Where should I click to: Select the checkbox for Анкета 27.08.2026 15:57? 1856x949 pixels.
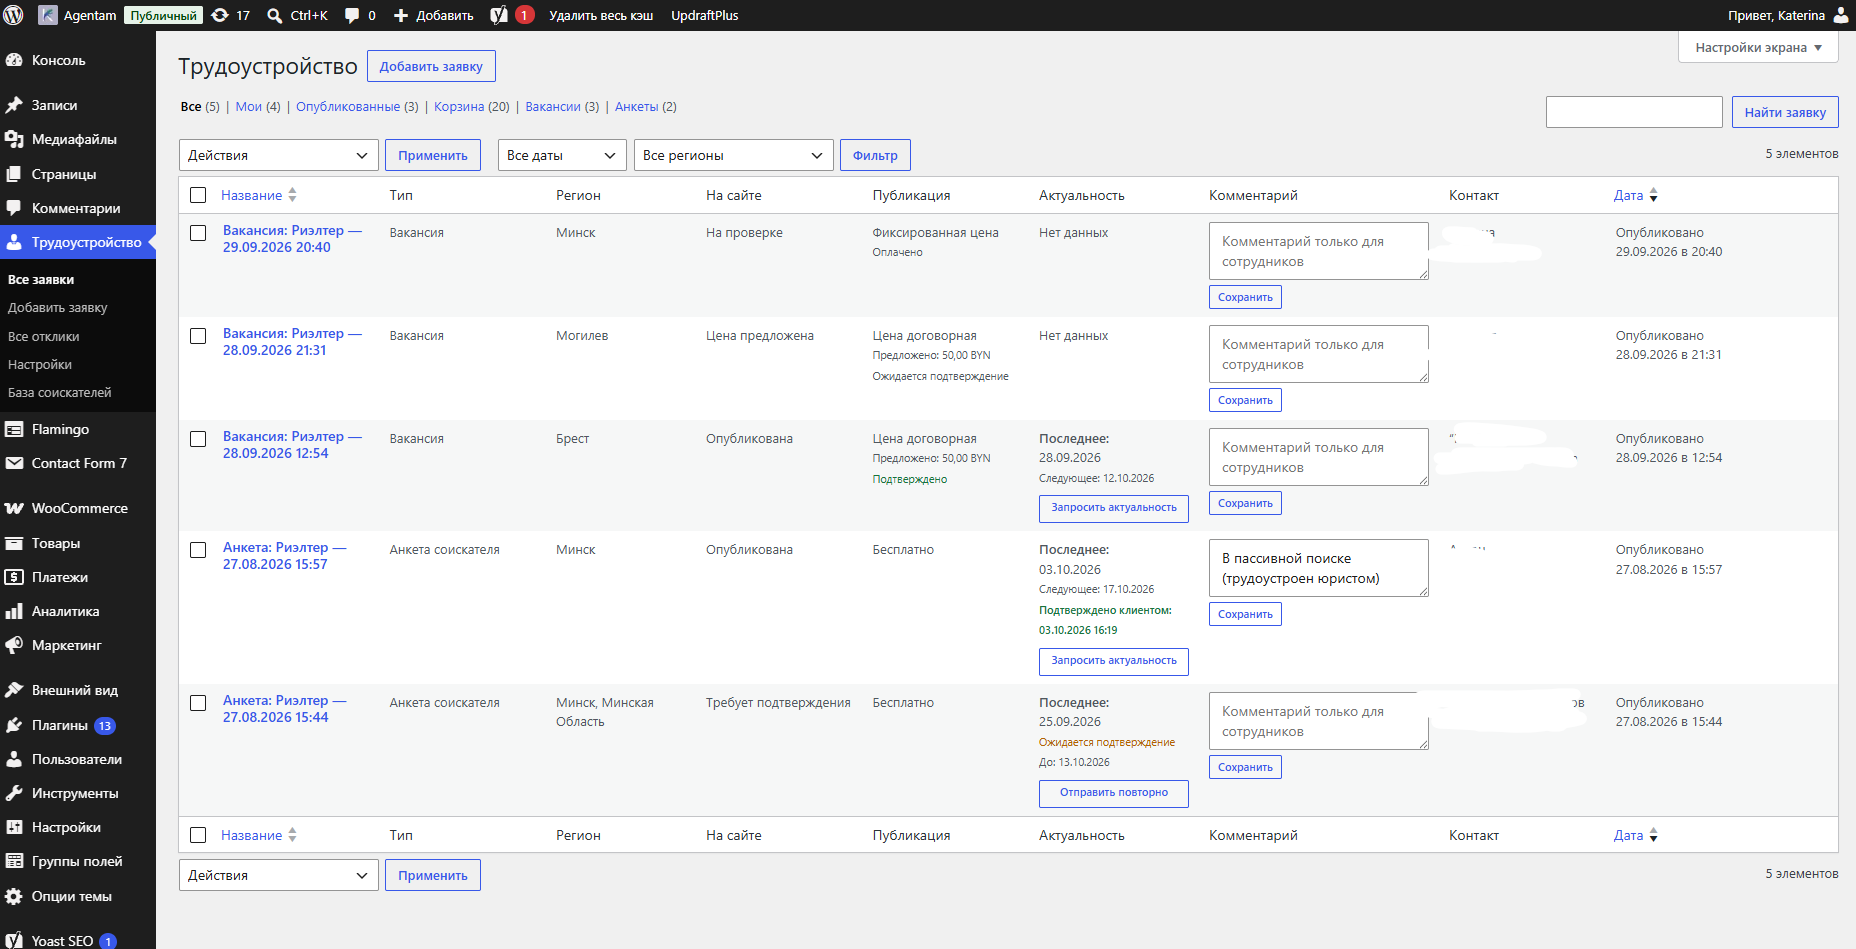pos(198,550)
